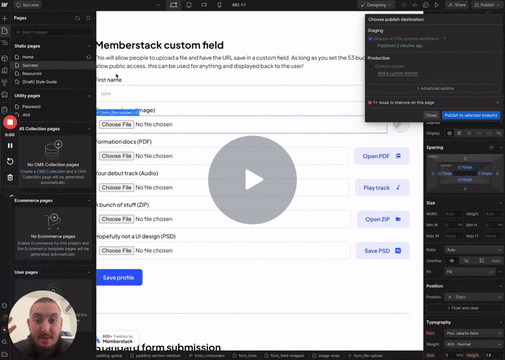Switch to tablet breakpoint view
Viewport: 505px width, 360px height.
point(189,5)
